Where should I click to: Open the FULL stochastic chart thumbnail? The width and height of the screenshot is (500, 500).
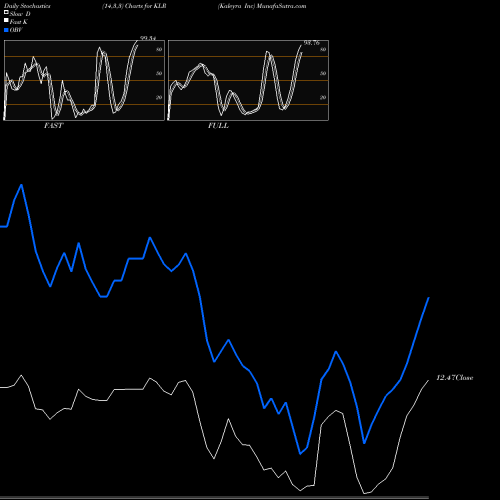point(248,80)
